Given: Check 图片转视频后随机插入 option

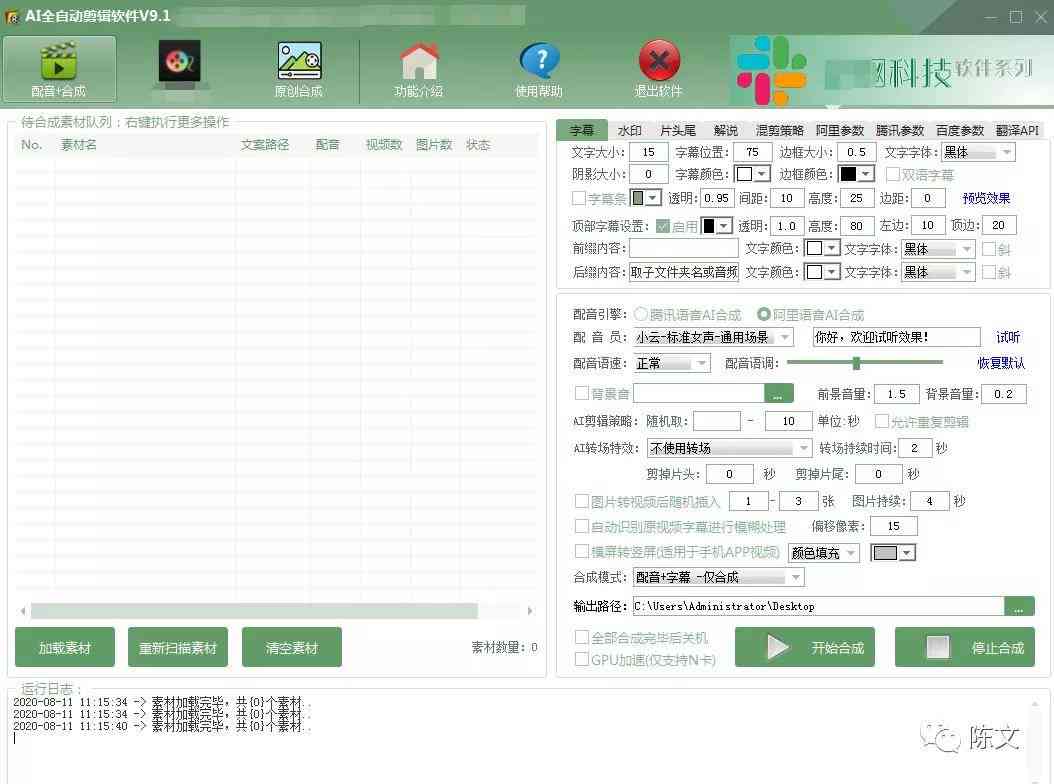Looking at the screenshot, I should pos(581,501).
